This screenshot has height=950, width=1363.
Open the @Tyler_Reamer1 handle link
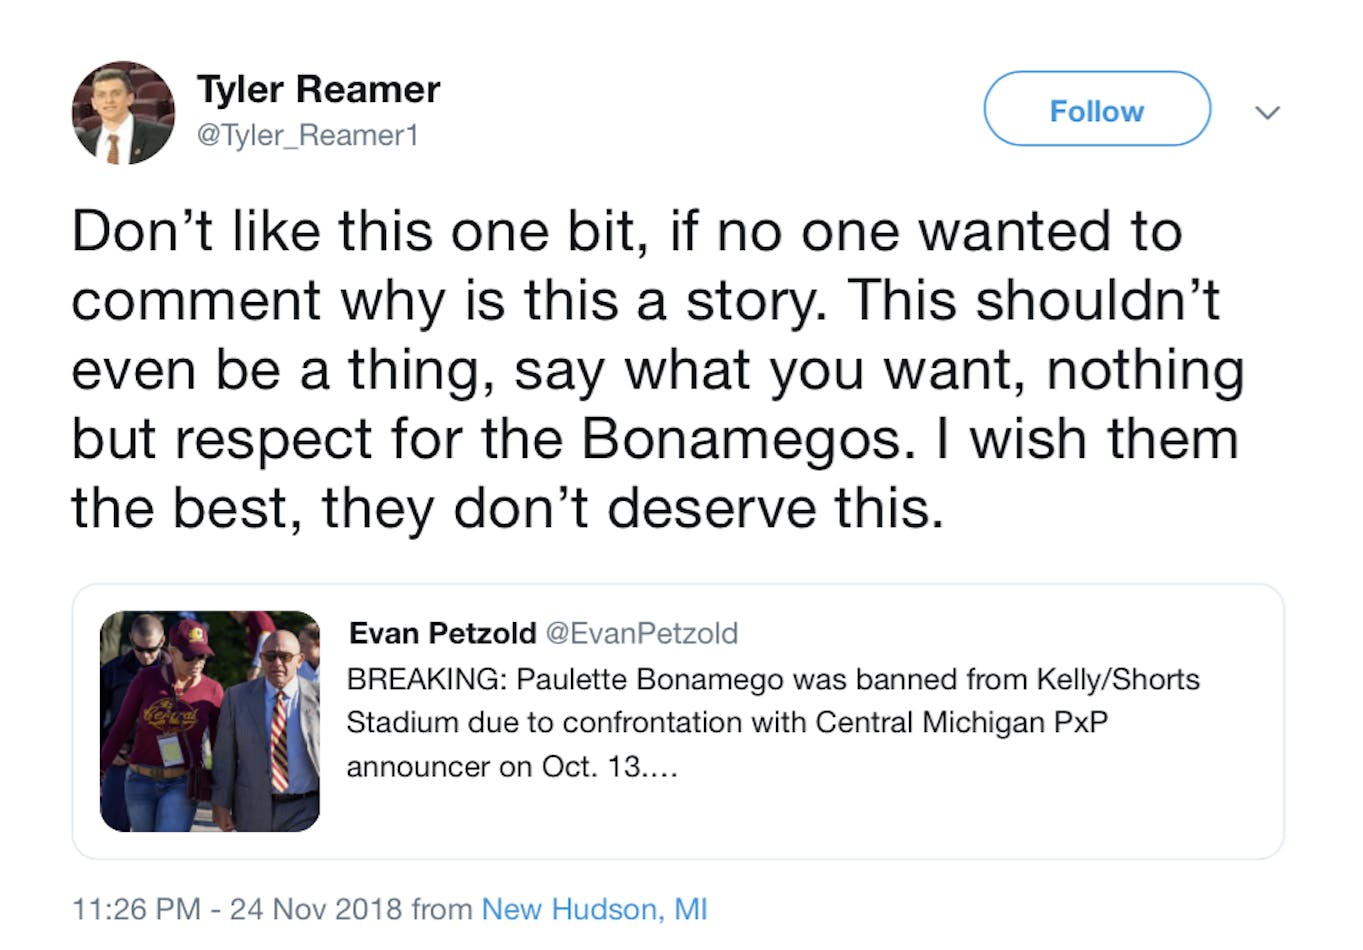[x=307, y=135]
